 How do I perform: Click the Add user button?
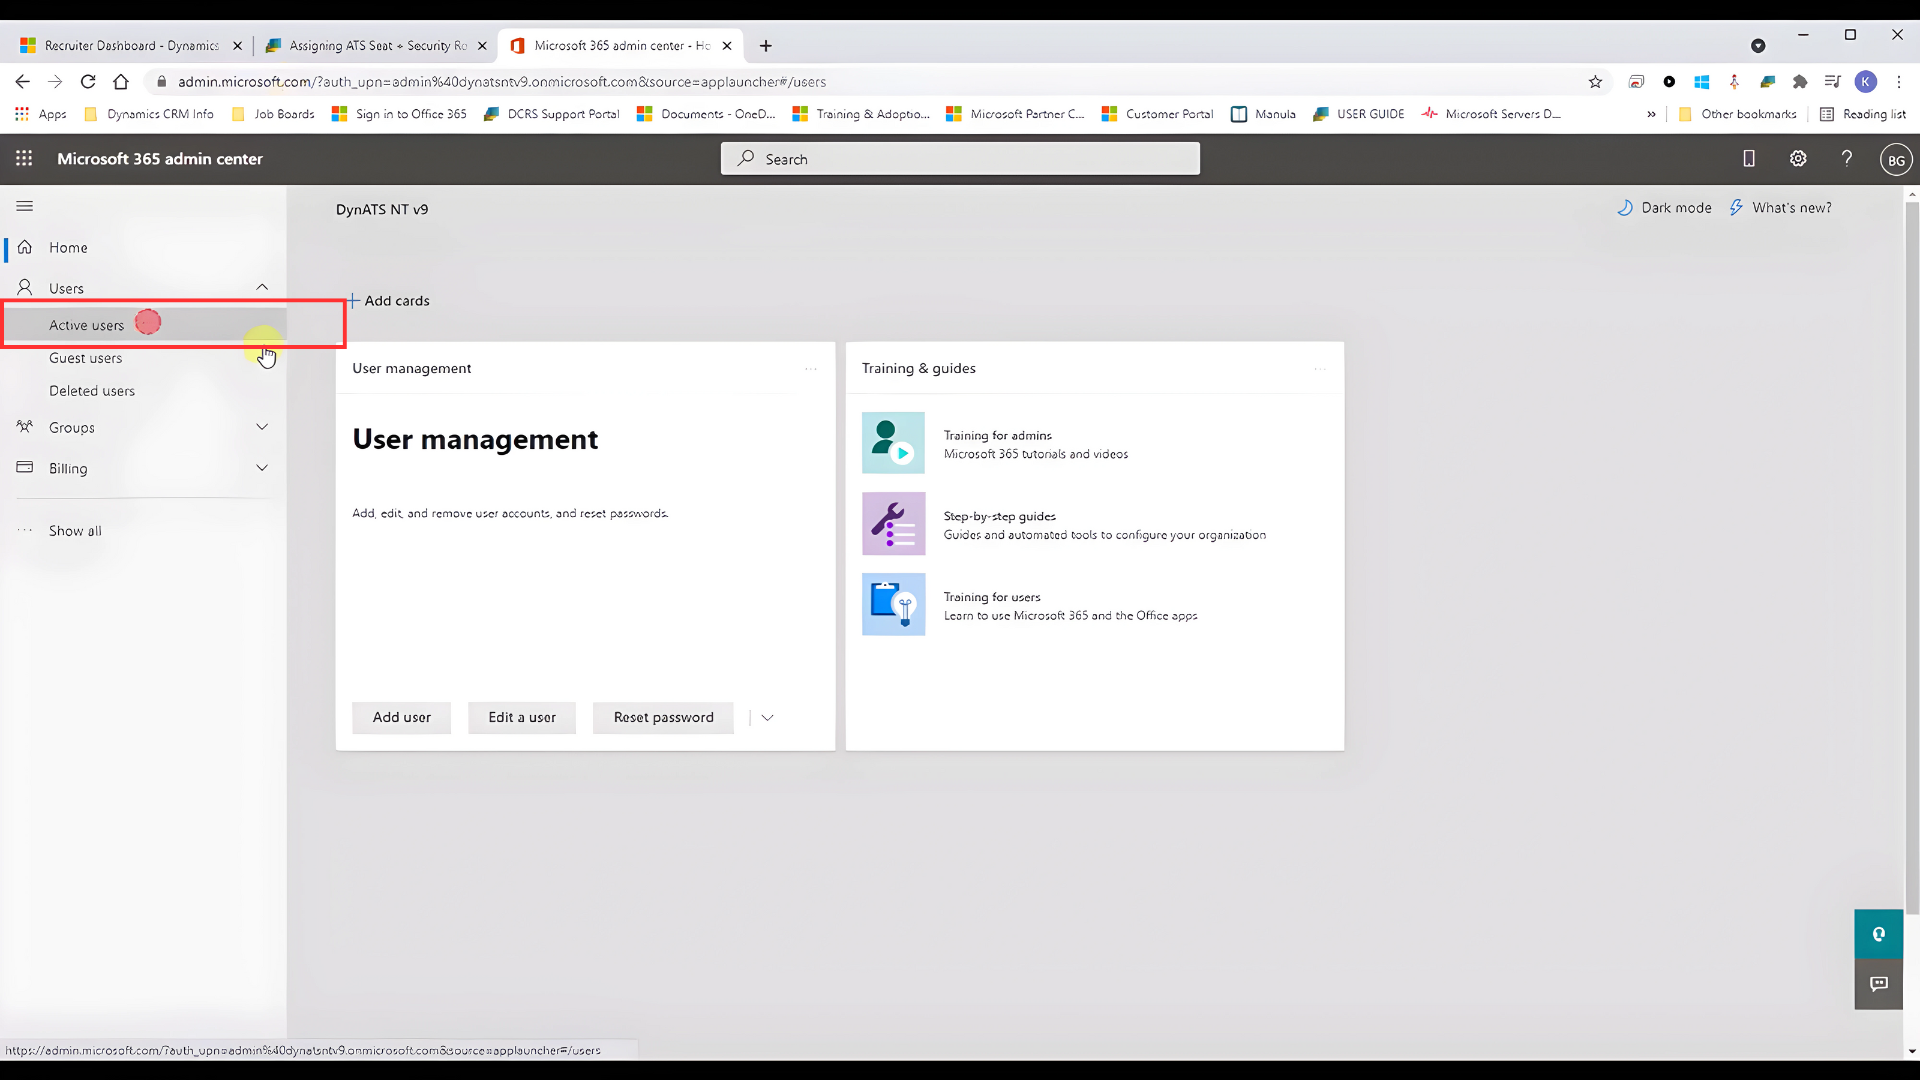coord(401,717)
